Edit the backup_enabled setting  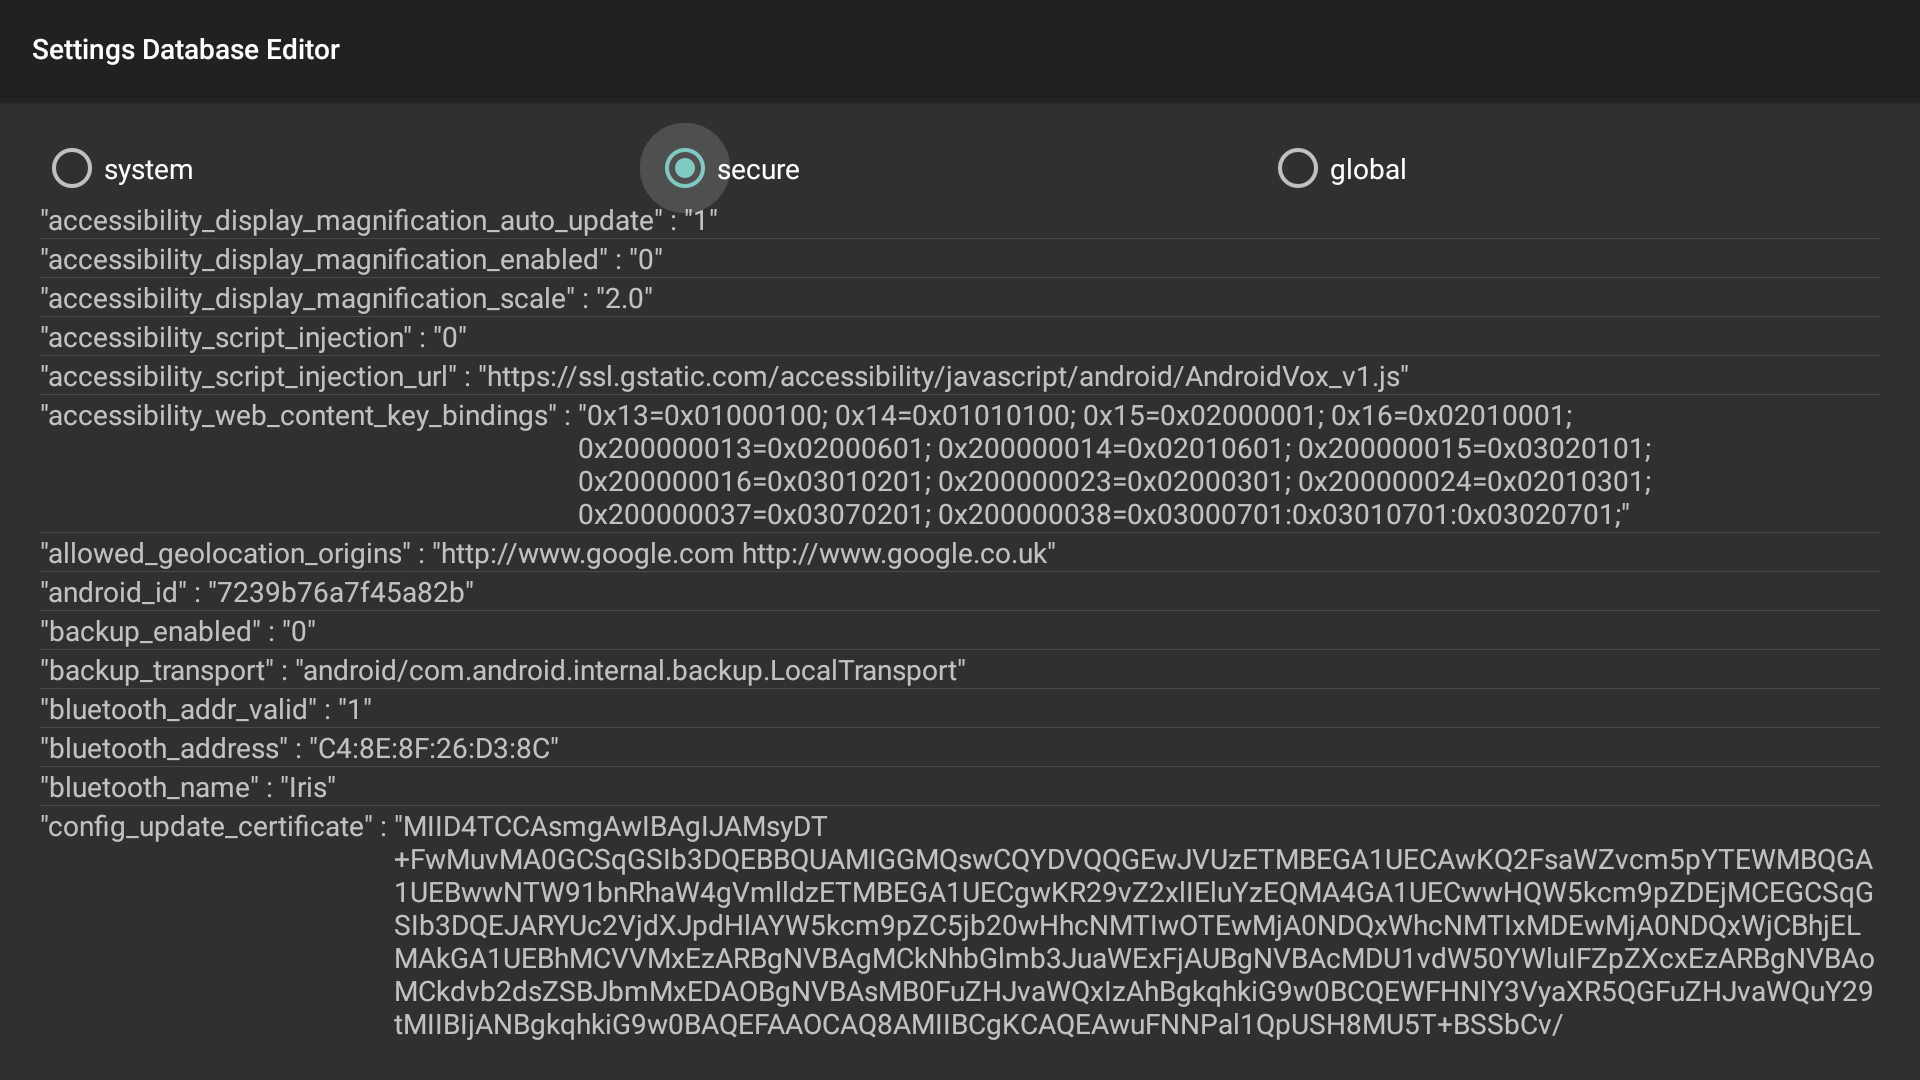point(178,632)
